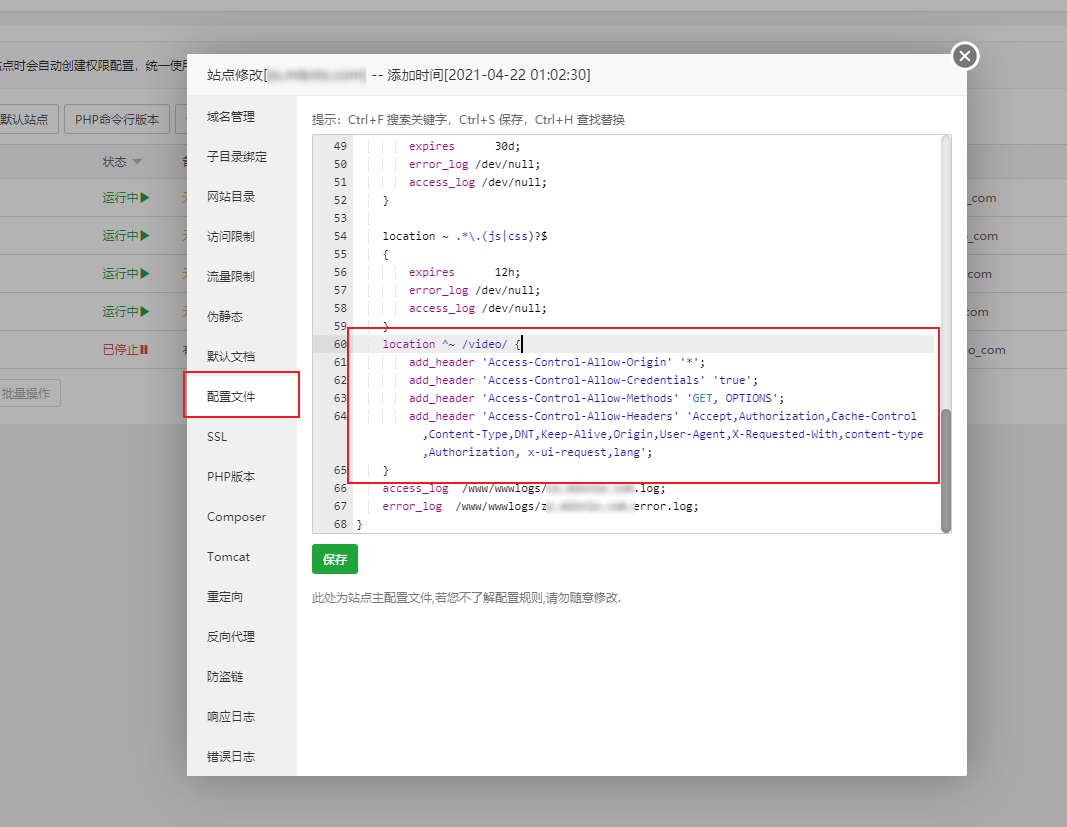Click the editor vertical scrollbar thumb
Image resolution: width=1067 pixels, height=827 pixels.
click(x=945, y=470)
